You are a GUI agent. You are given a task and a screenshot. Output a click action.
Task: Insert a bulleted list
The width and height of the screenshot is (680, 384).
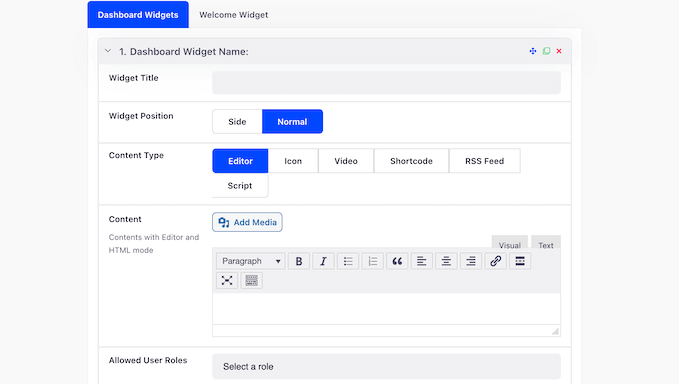(x=348, y=261)
